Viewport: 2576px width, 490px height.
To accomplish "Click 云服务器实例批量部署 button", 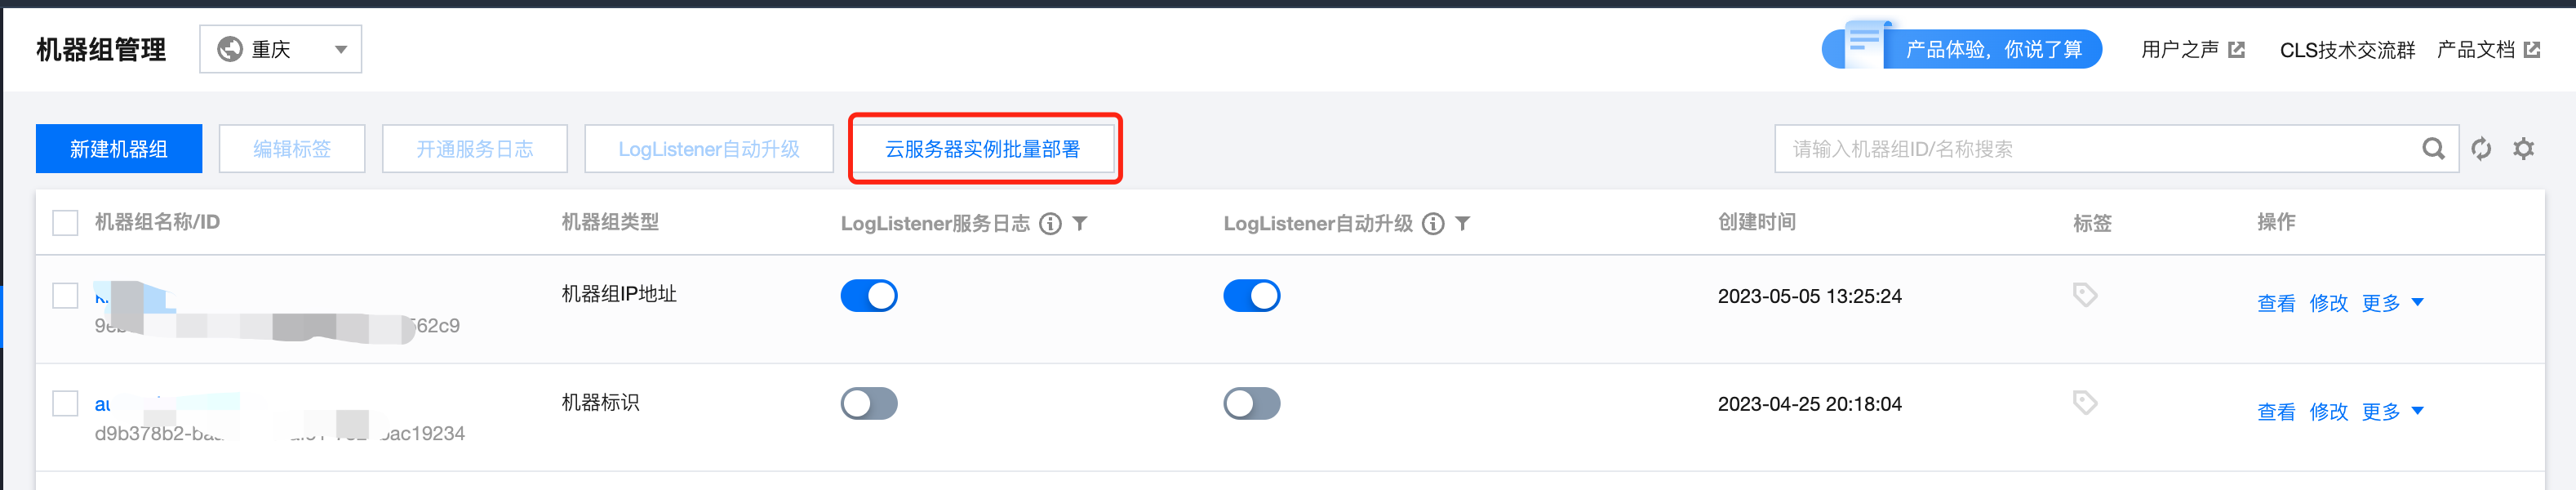I will pyautogui.click(x=983, y=149).
